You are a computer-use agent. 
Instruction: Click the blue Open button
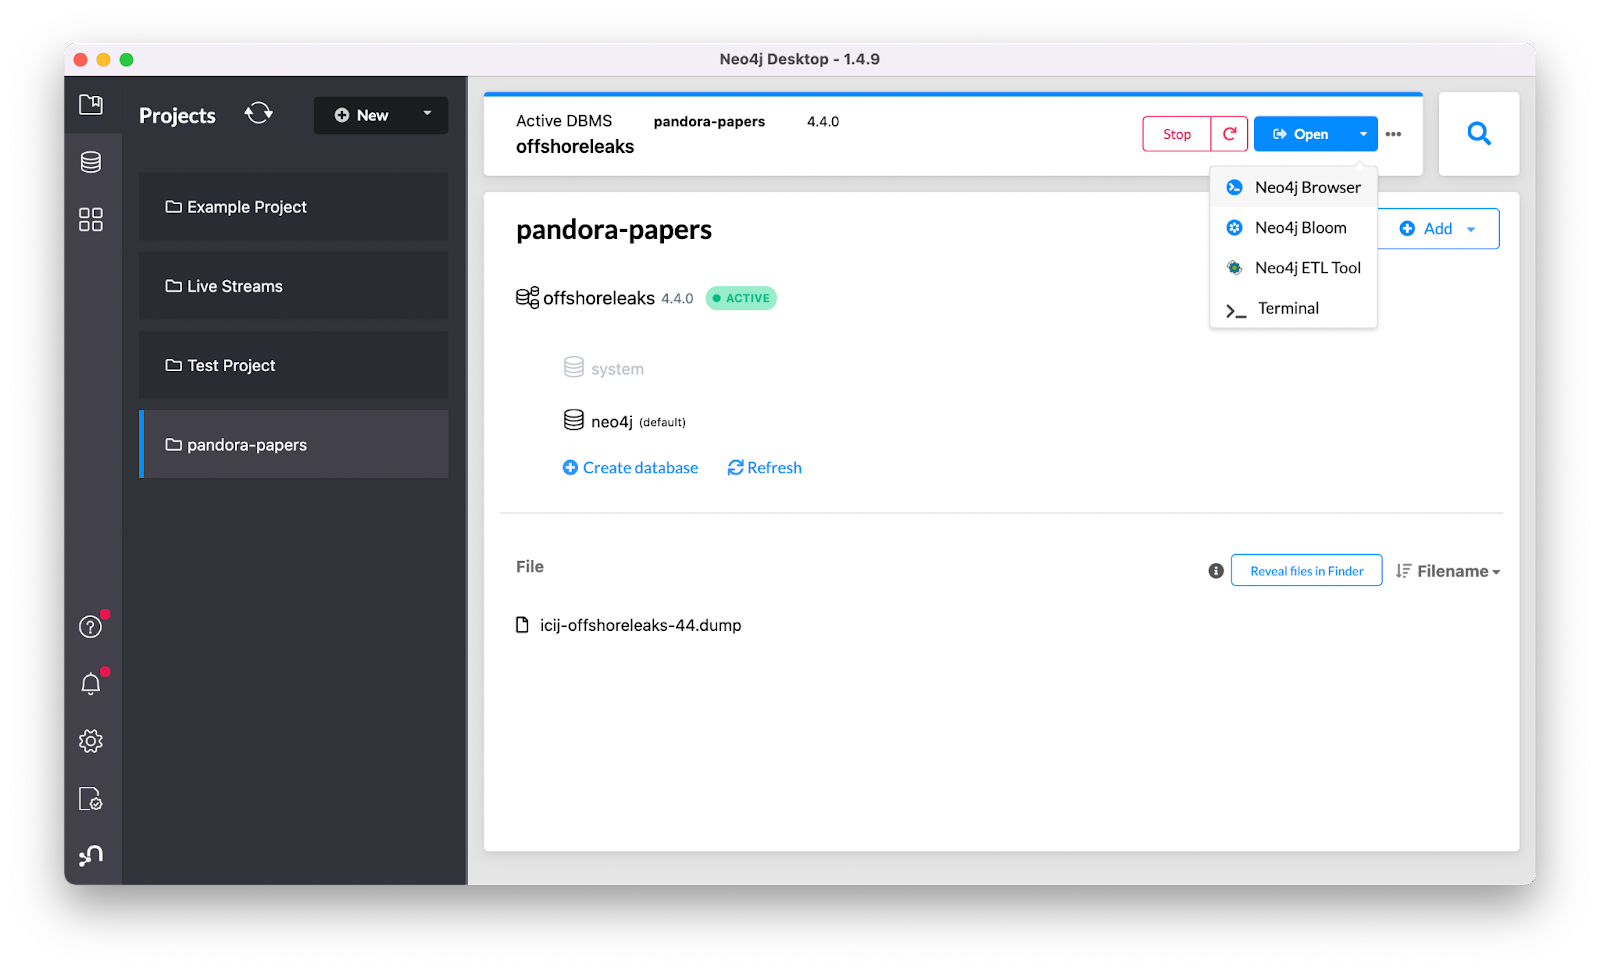coord(1301,134)
